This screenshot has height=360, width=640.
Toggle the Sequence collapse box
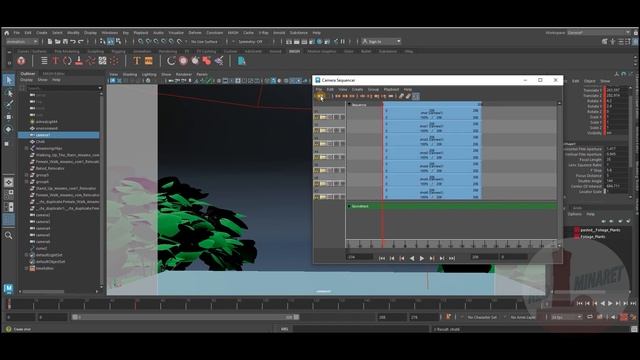(x=349, y=104)
